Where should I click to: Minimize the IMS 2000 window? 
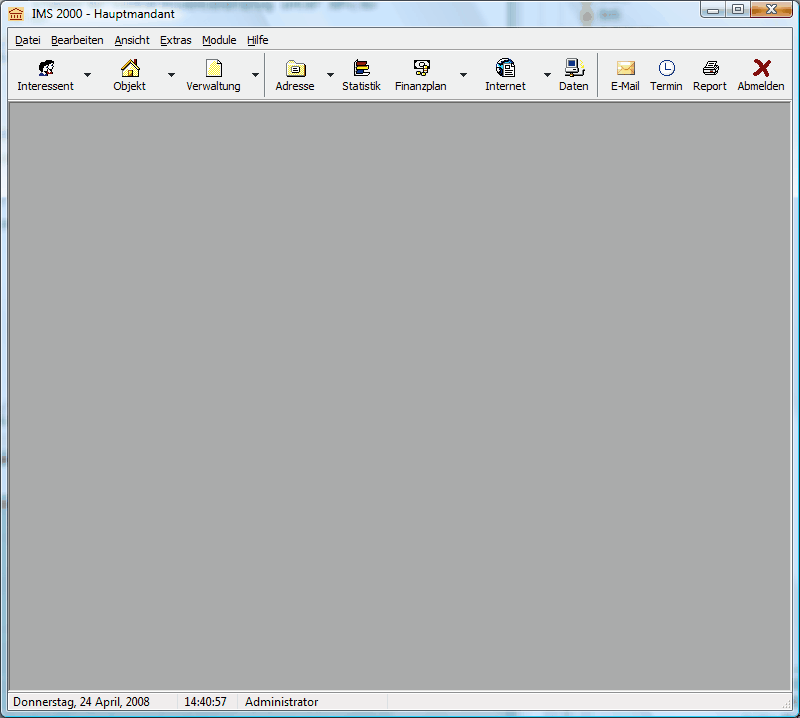pos(713,10)
